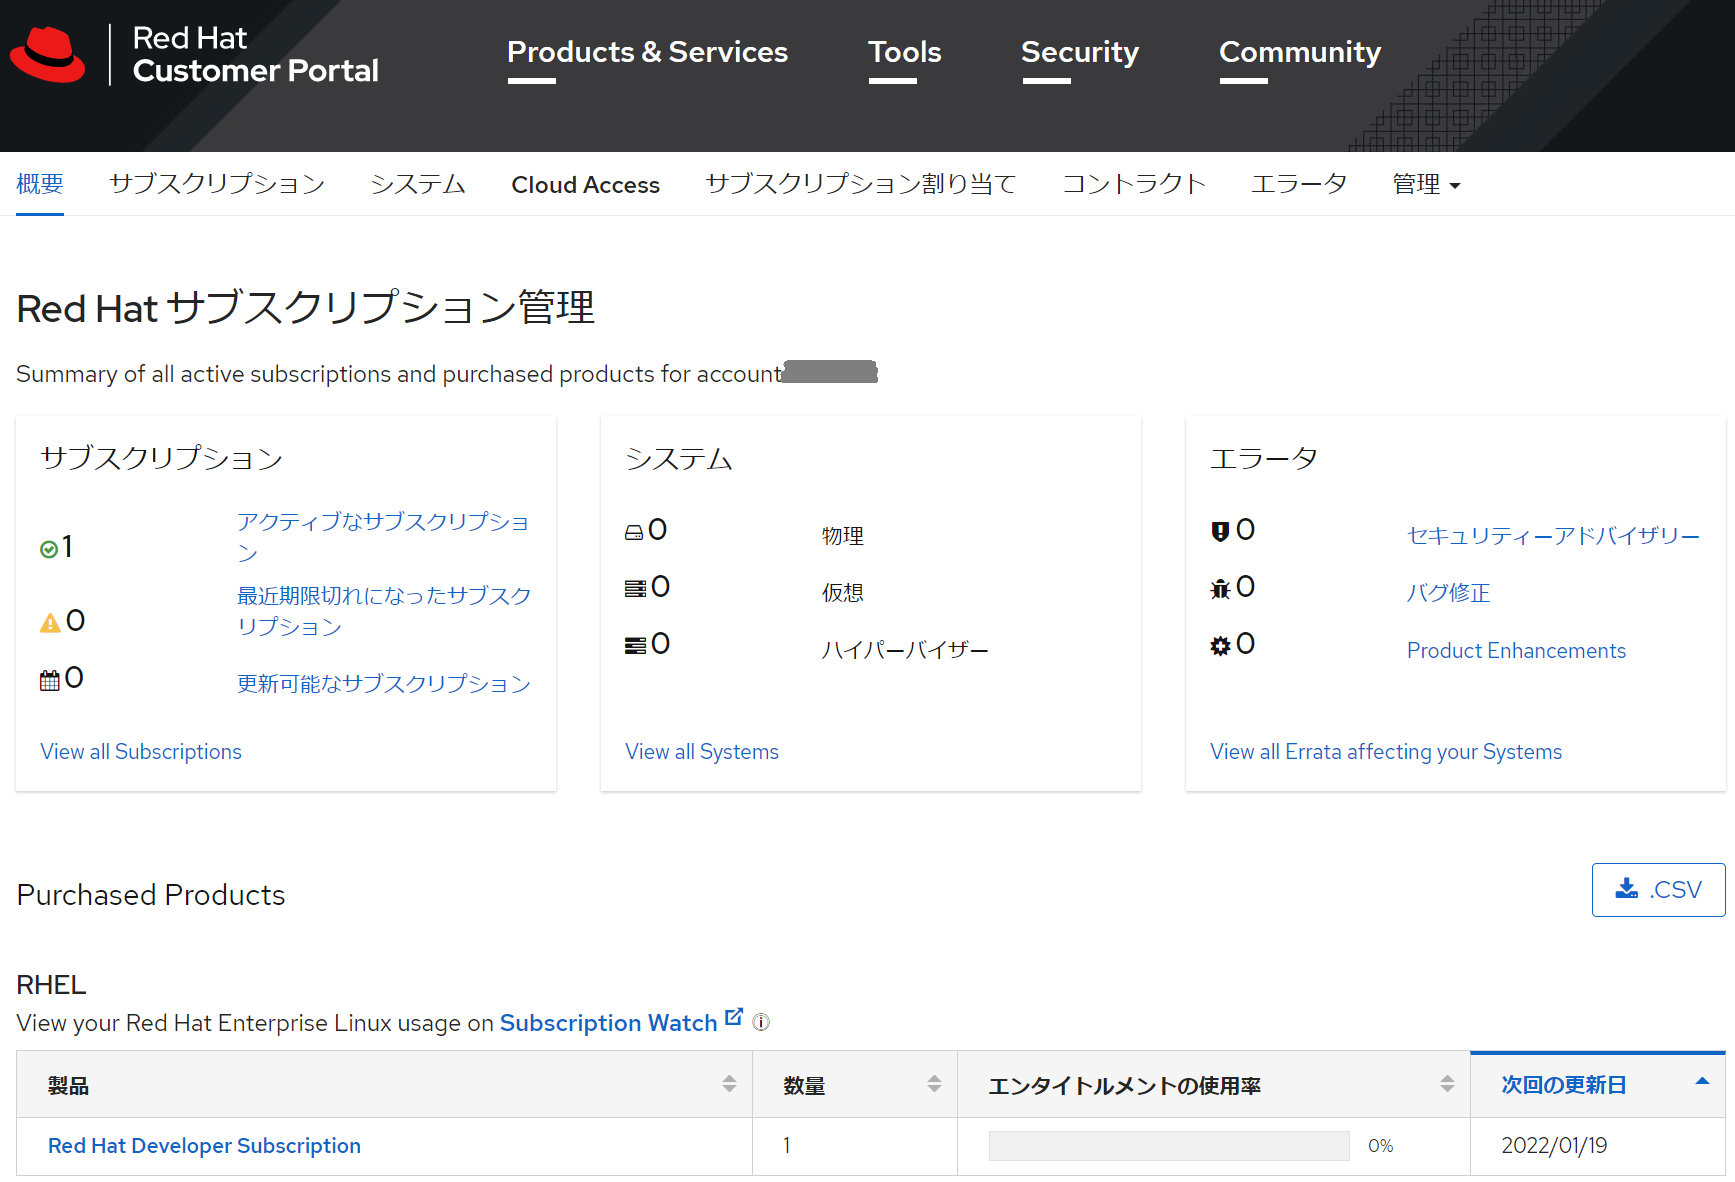Switch to サブスクリプション tab

click(x=217, y=184)
